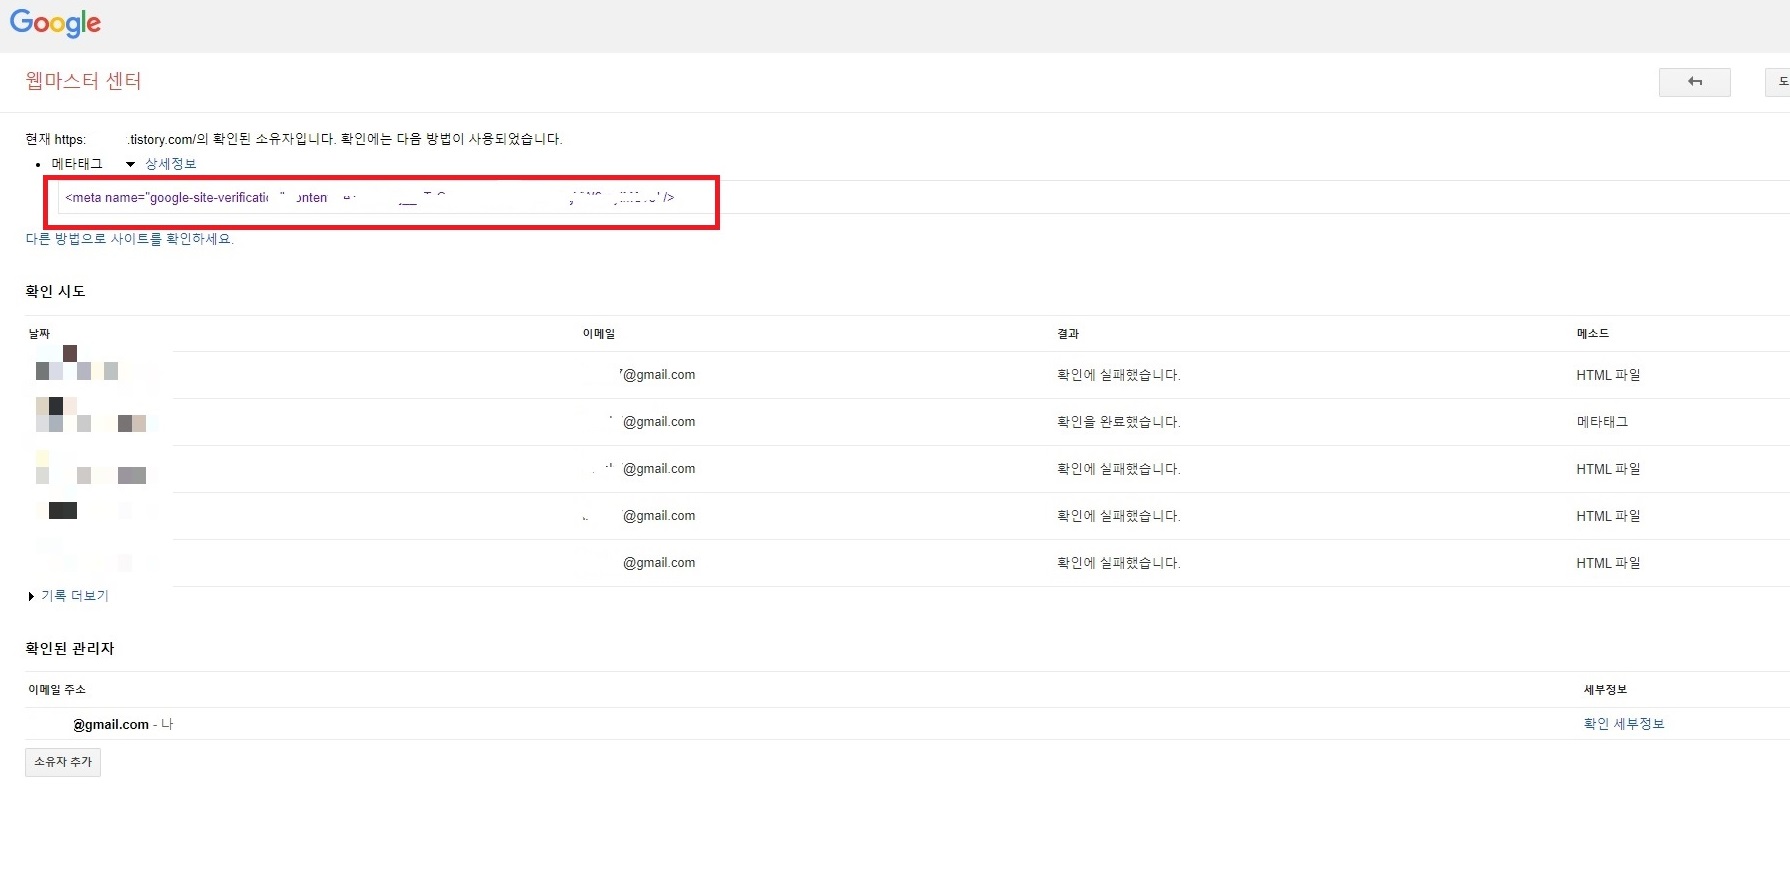
Task: Click the 메타태그 method text
Action: pyautogui.click(x=77, y=164)
